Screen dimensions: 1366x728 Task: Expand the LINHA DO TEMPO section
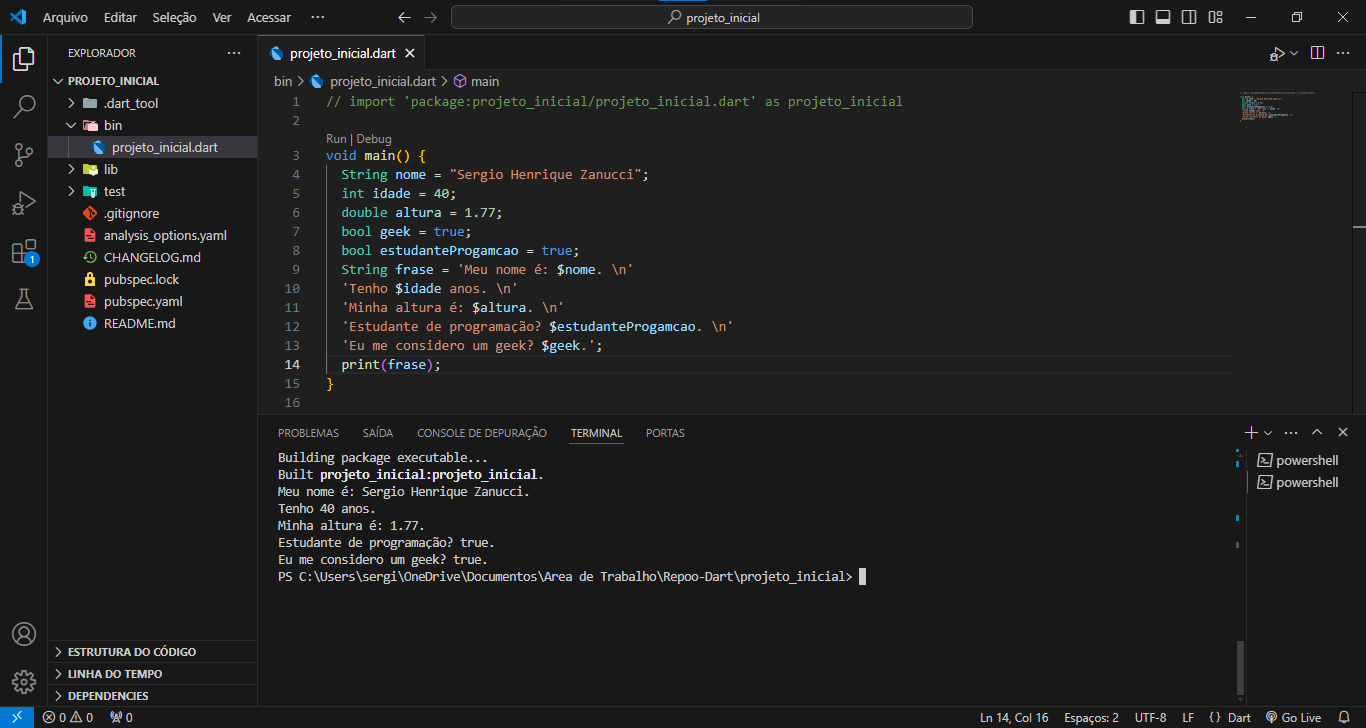(152, 673)
